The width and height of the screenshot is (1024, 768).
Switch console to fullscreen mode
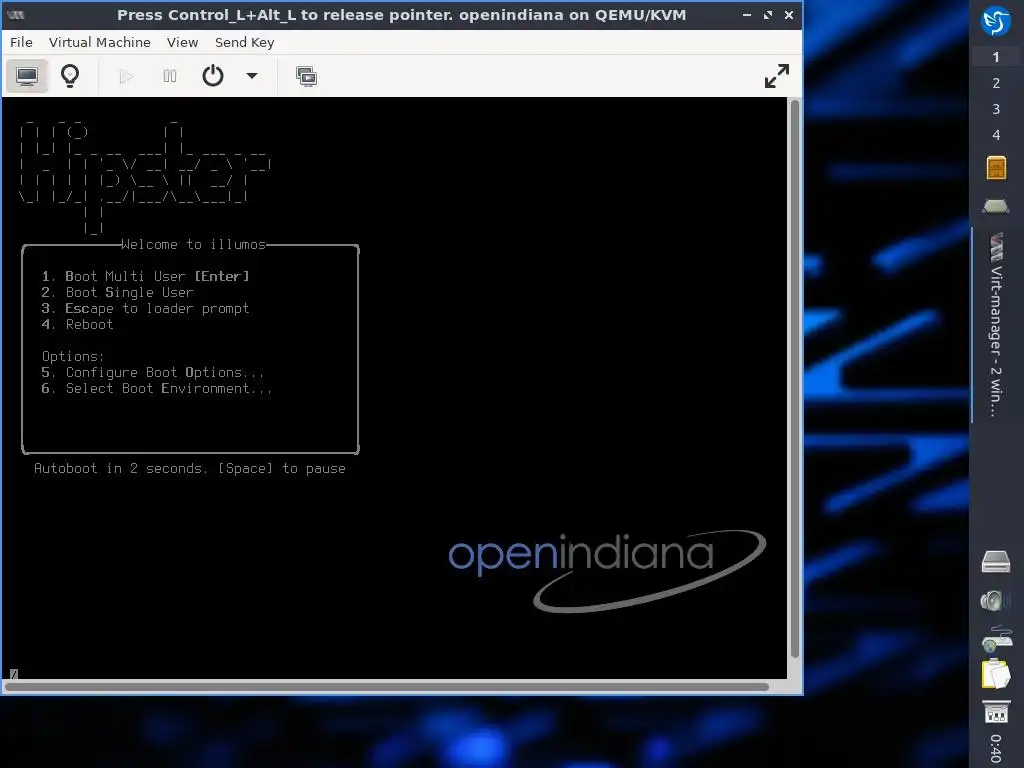point(776,76)
